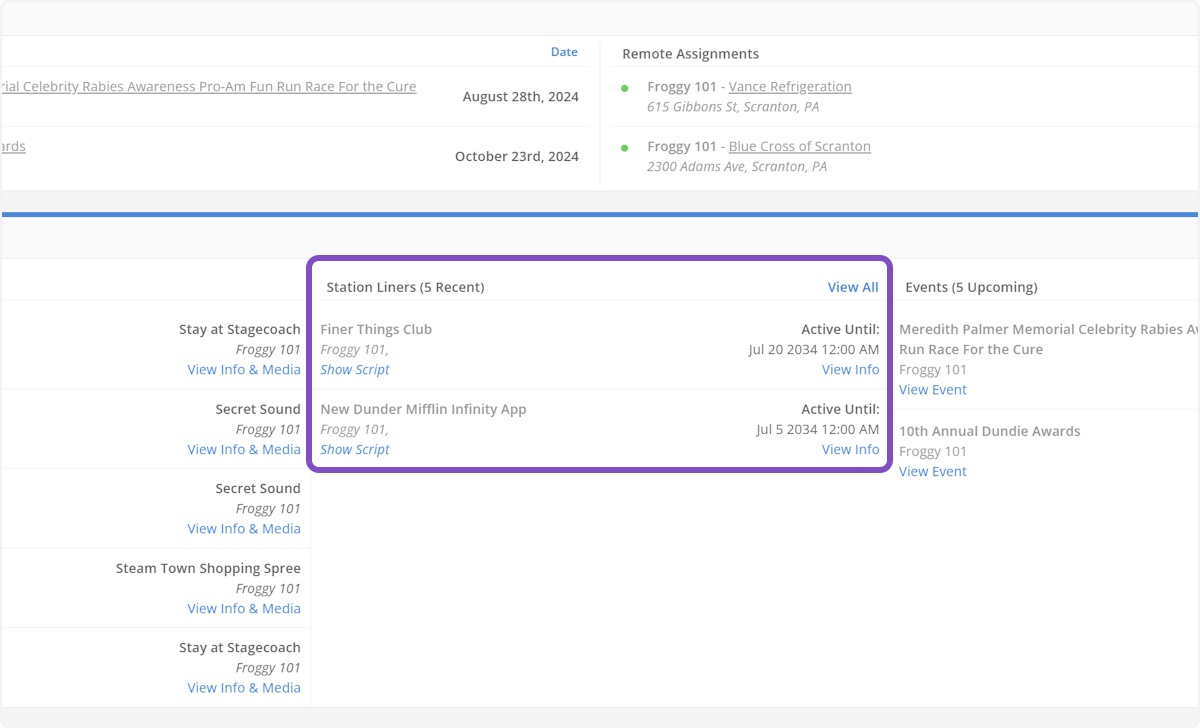This screenshot has width=1200, height=728.
Task: Show Script for Finer Things Club
Action: coord(355,370)
